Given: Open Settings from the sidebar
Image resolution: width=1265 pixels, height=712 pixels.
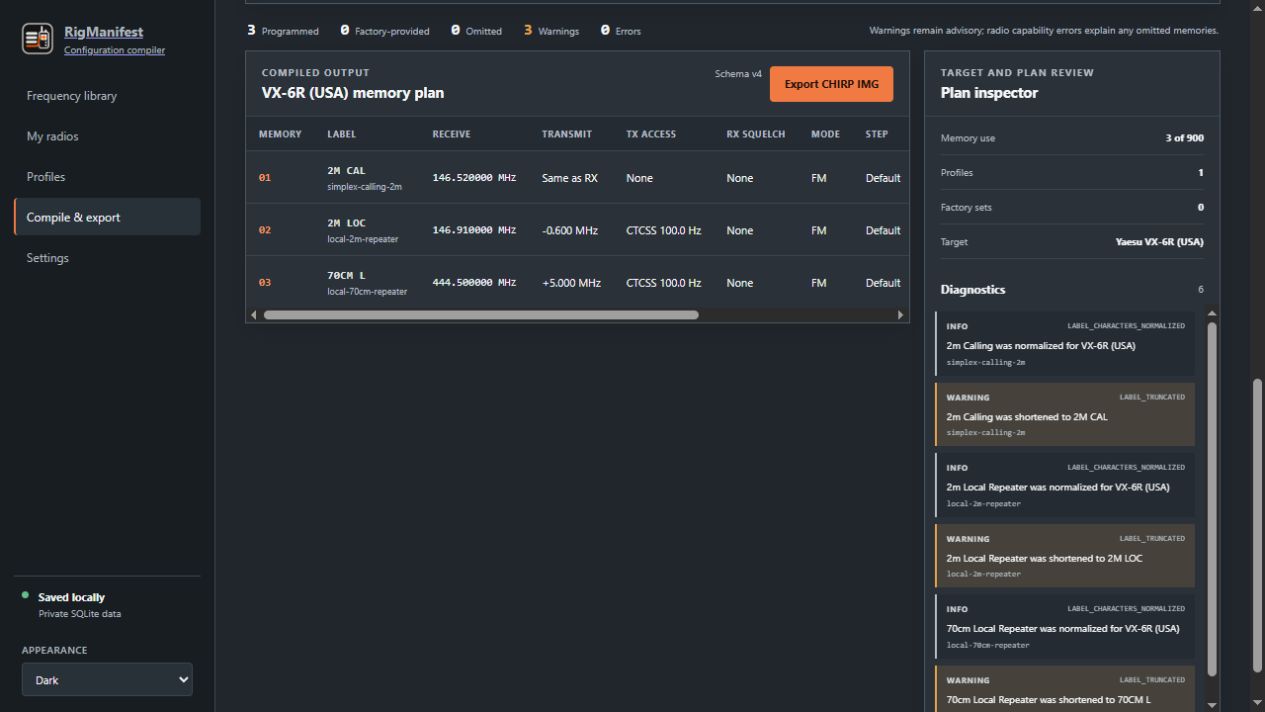Looking at the screenshot, I should pos(107,258).
